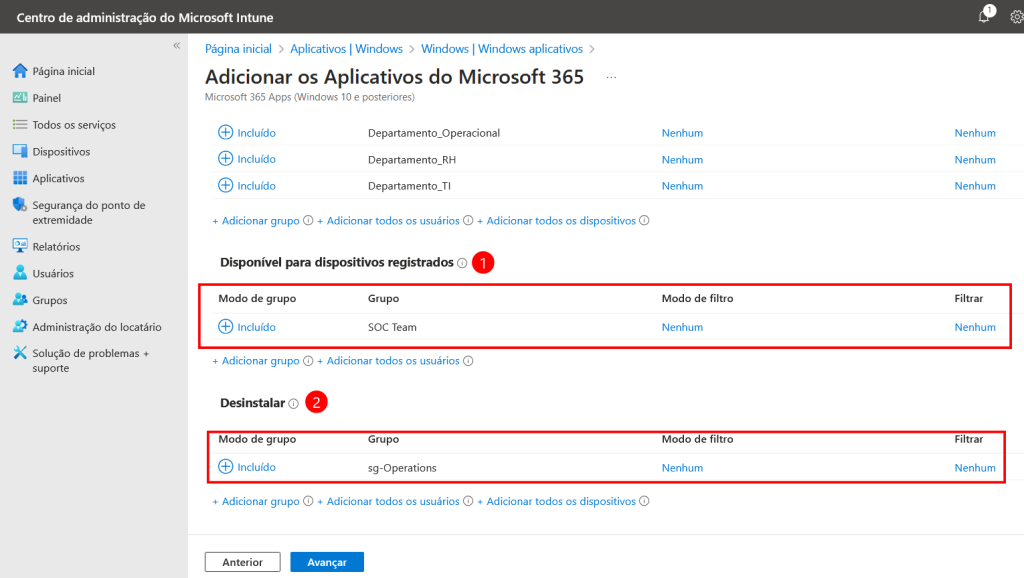
Task: Click Filtrar Nenhum for sg-Operations
Action: click(975, 468)
